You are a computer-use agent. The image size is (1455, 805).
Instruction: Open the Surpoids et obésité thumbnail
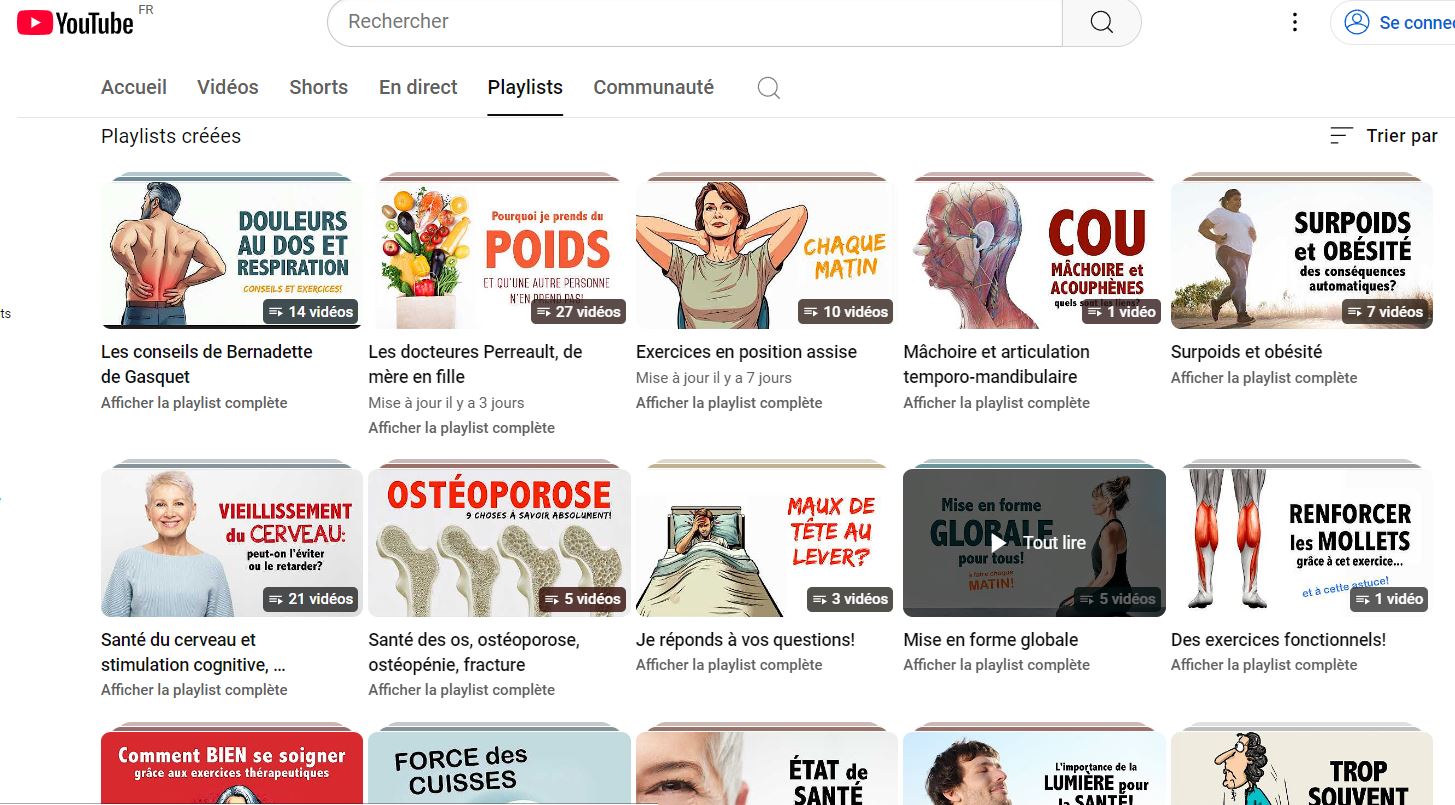click(1302, 255)
